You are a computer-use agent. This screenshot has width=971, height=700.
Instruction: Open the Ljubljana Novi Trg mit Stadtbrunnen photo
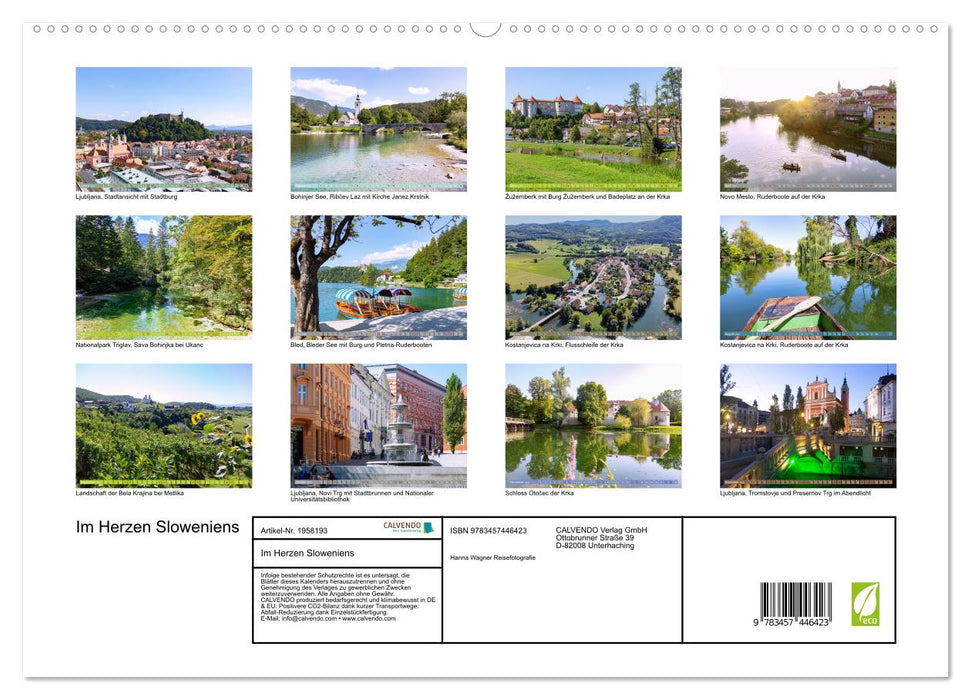(x=379, y=424)
